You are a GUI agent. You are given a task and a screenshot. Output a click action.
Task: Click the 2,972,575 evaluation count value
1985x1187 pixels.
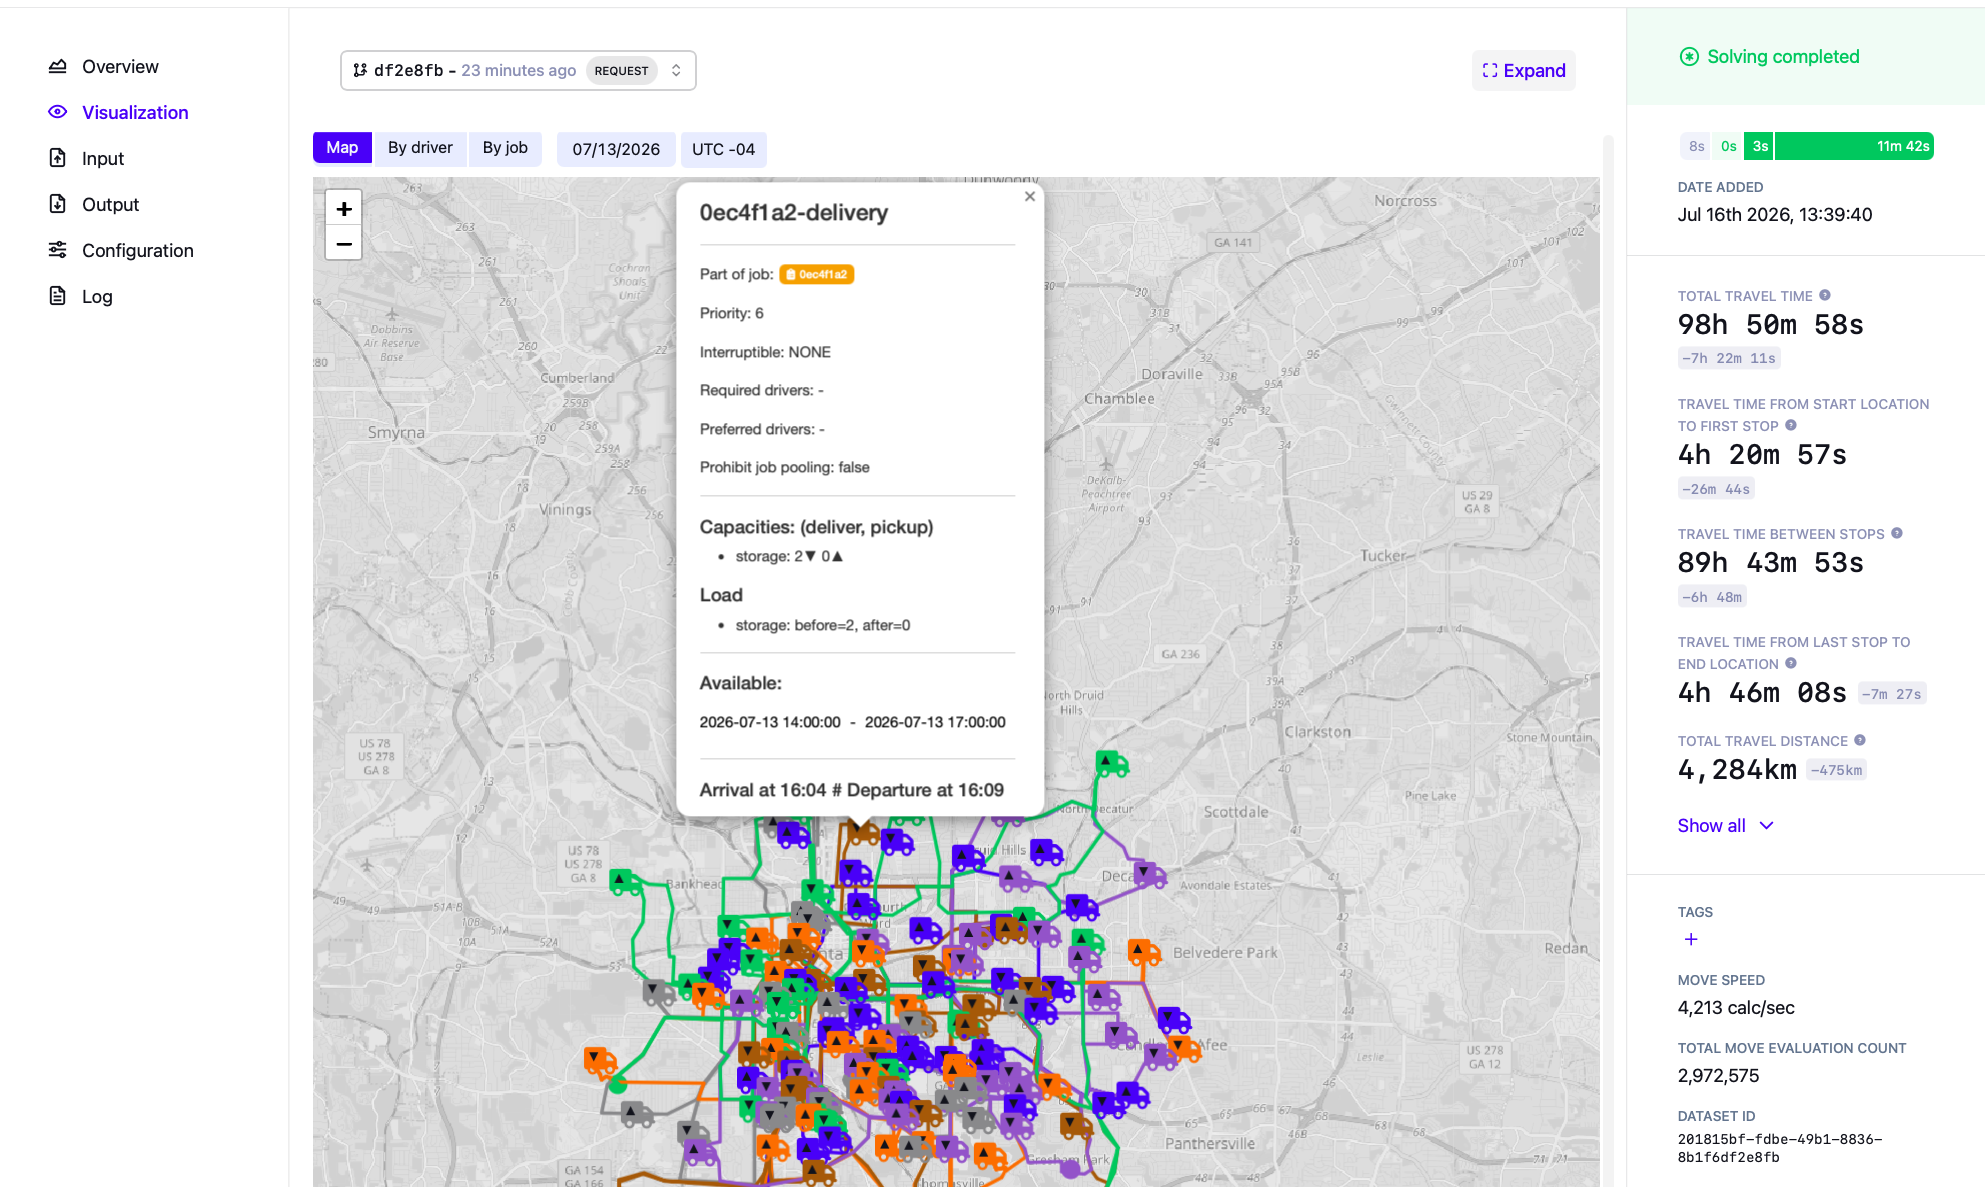click(x=1718, y=1076)
